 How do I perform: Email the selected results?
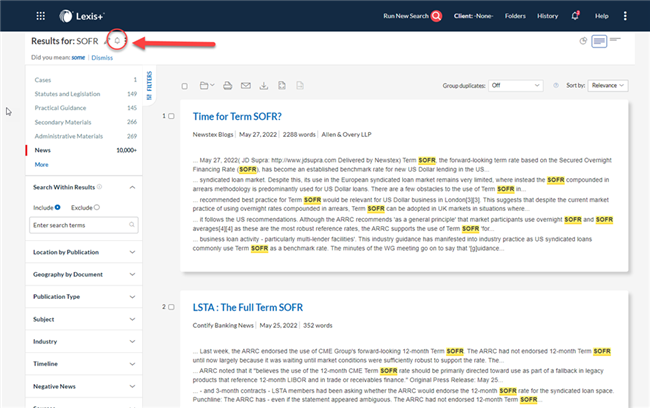(x=246, y=86)
